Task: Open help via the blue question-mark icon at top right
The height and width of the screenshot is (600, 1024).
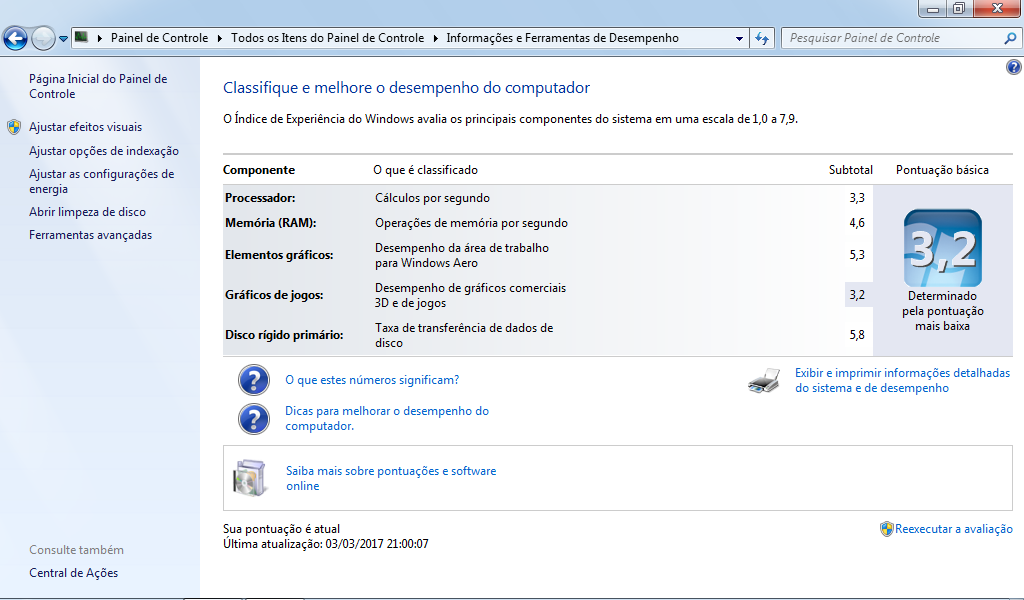Action: click(1013, 67)
